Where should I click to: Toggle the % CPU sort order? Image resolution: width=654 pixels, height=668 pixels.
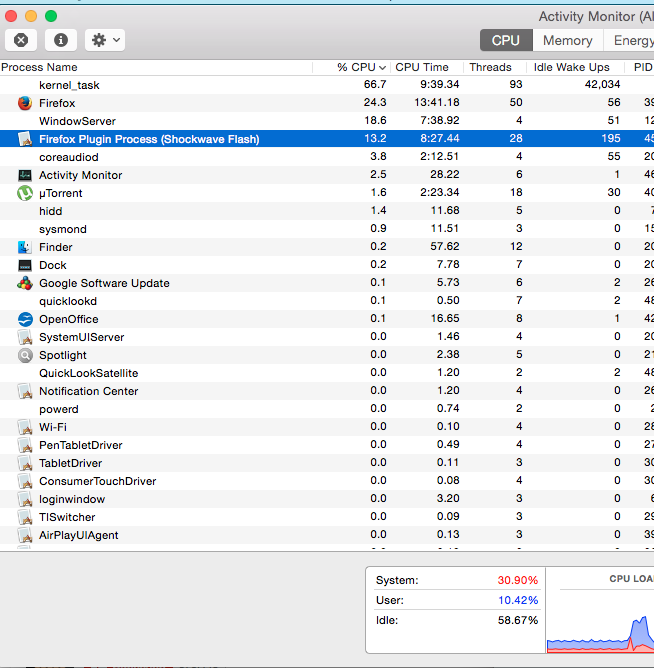click(x=351, y=67)
